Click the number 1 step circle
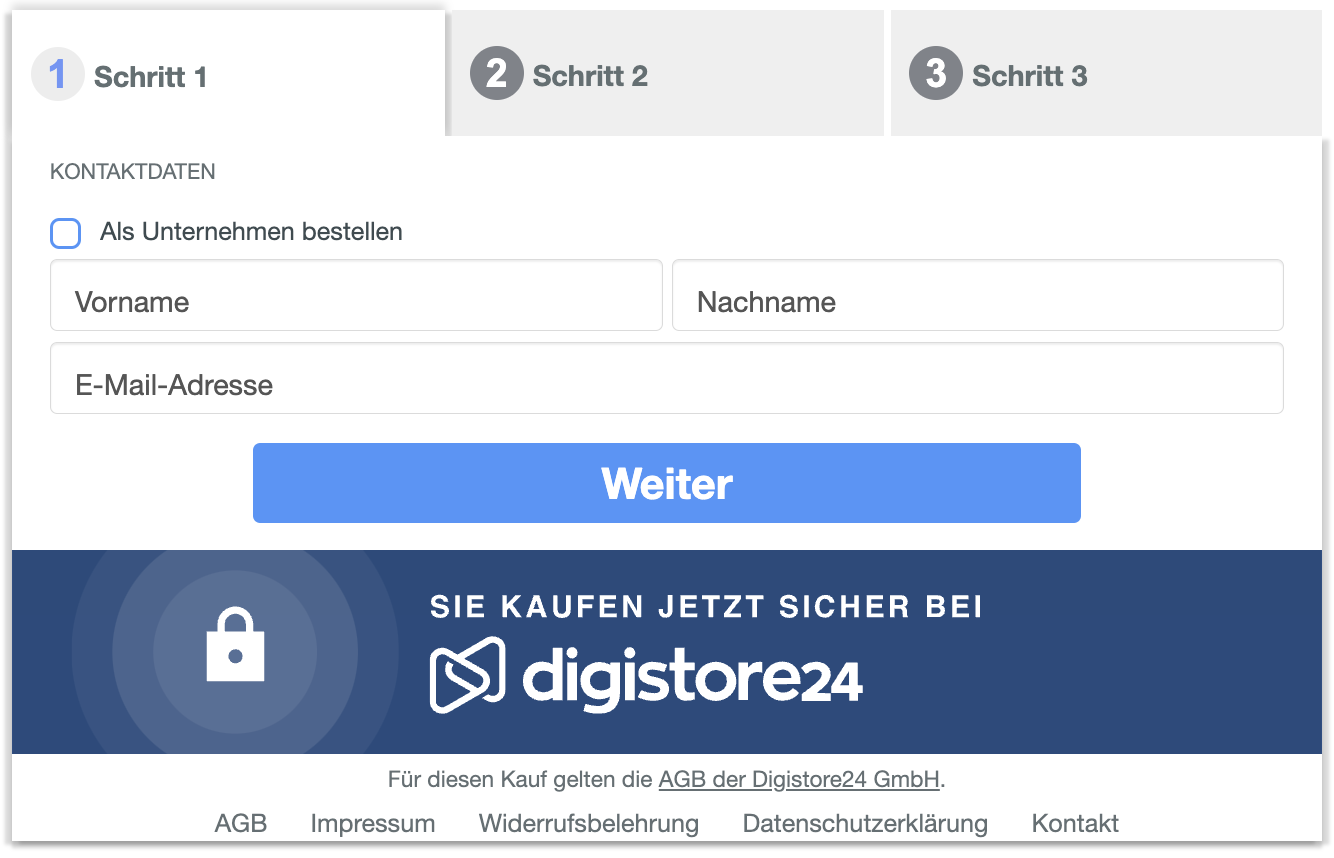1334x858 pixels. (58, 75)
